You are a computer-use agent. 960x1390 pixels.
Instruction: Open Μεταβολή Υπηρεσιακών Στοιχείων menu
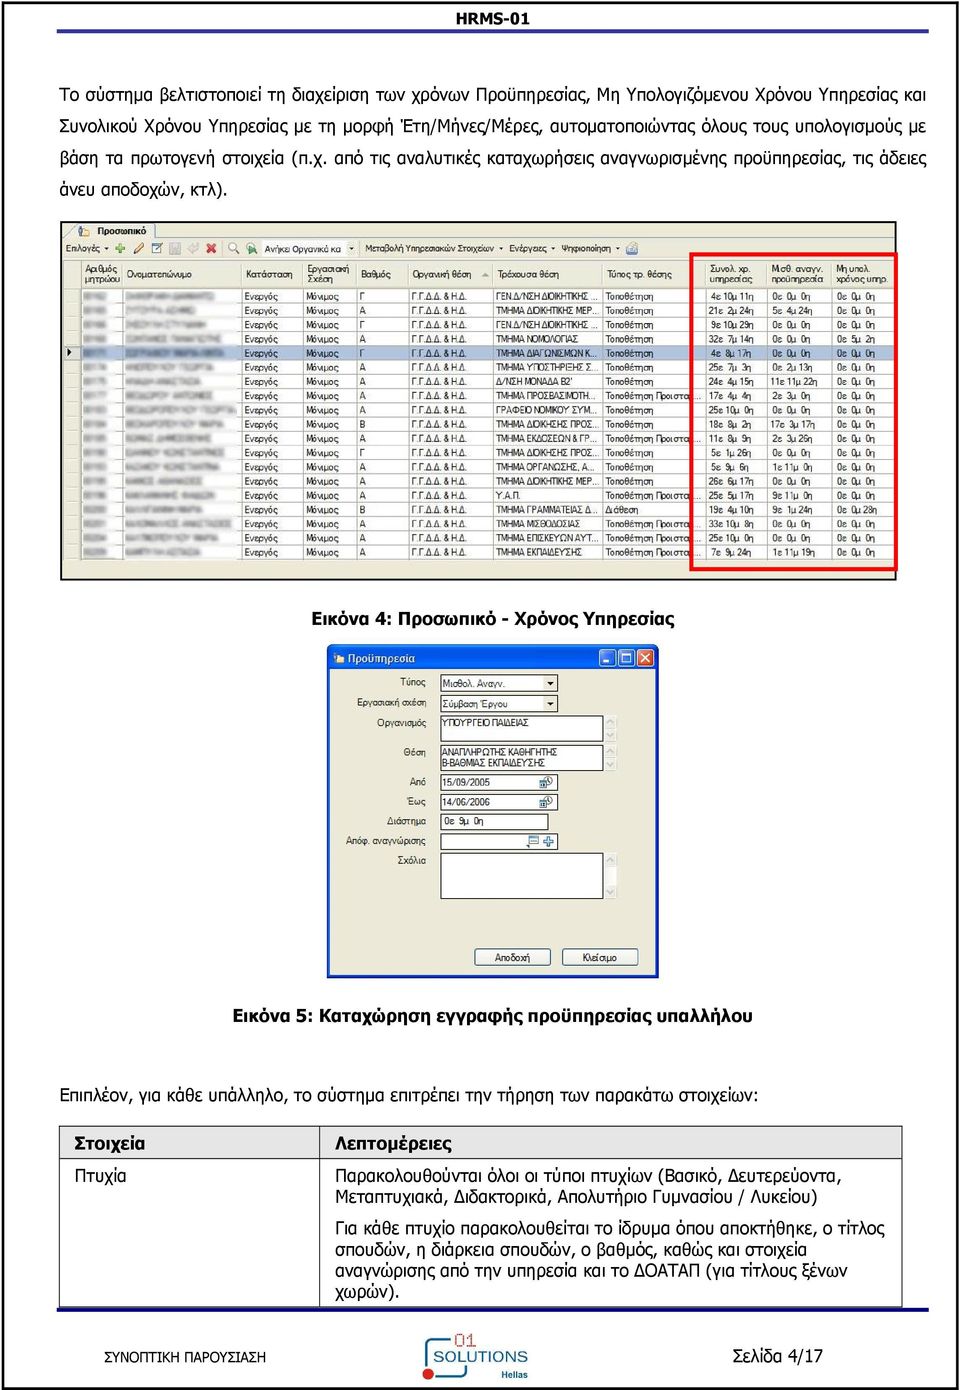tap(432, 248)
